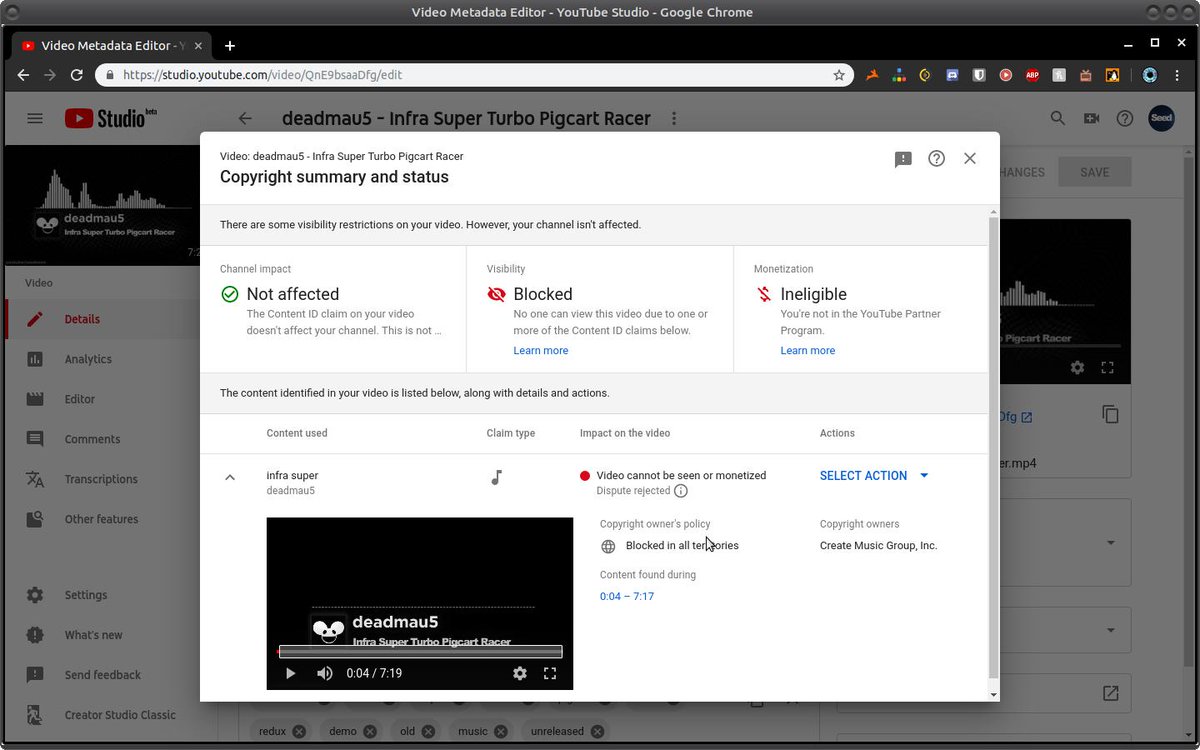Open What's new in the sidebar
This screenshot has width=1200, height=750.
[x=102, y=635]
